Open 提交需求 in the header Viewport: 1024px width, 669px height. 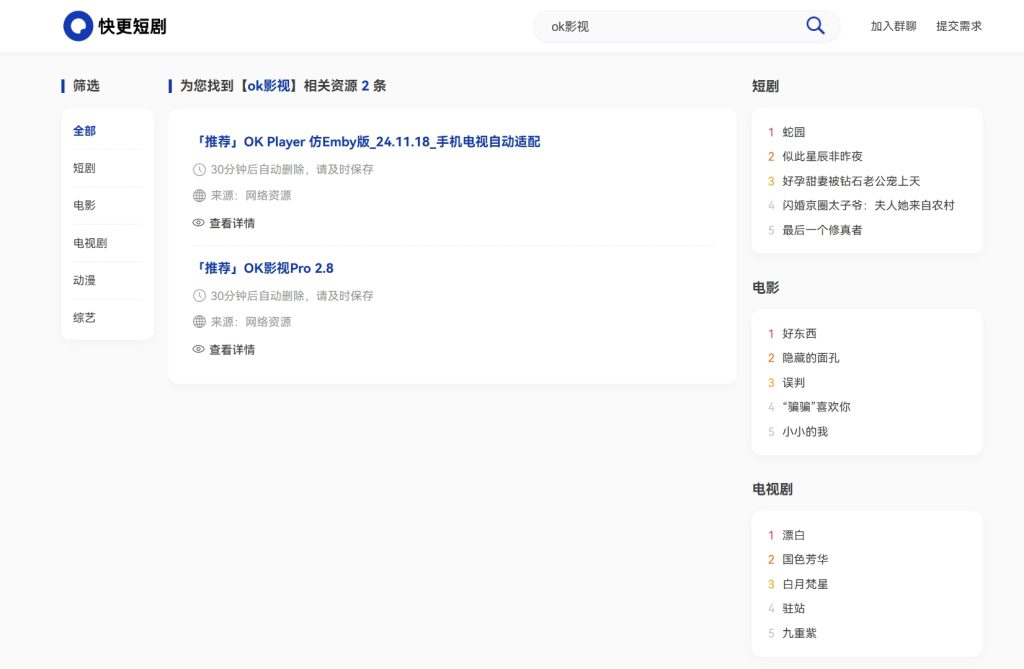tap(958, 26)
